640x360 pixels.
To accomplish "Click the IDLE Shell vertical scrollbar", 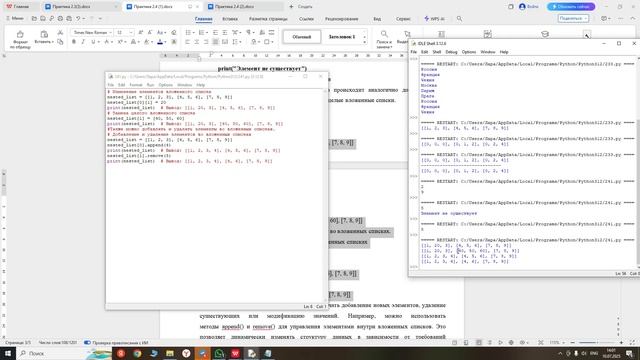I will [x=637, y=163].
